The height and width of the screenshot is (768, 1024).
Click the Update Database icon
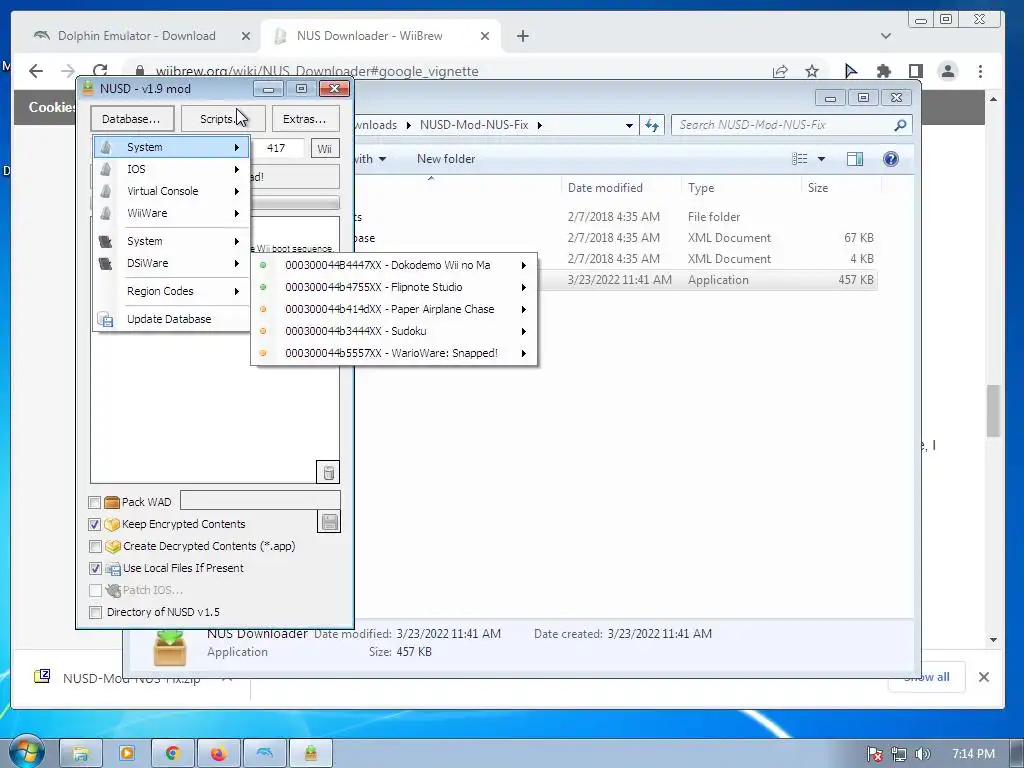pos(105,319)
